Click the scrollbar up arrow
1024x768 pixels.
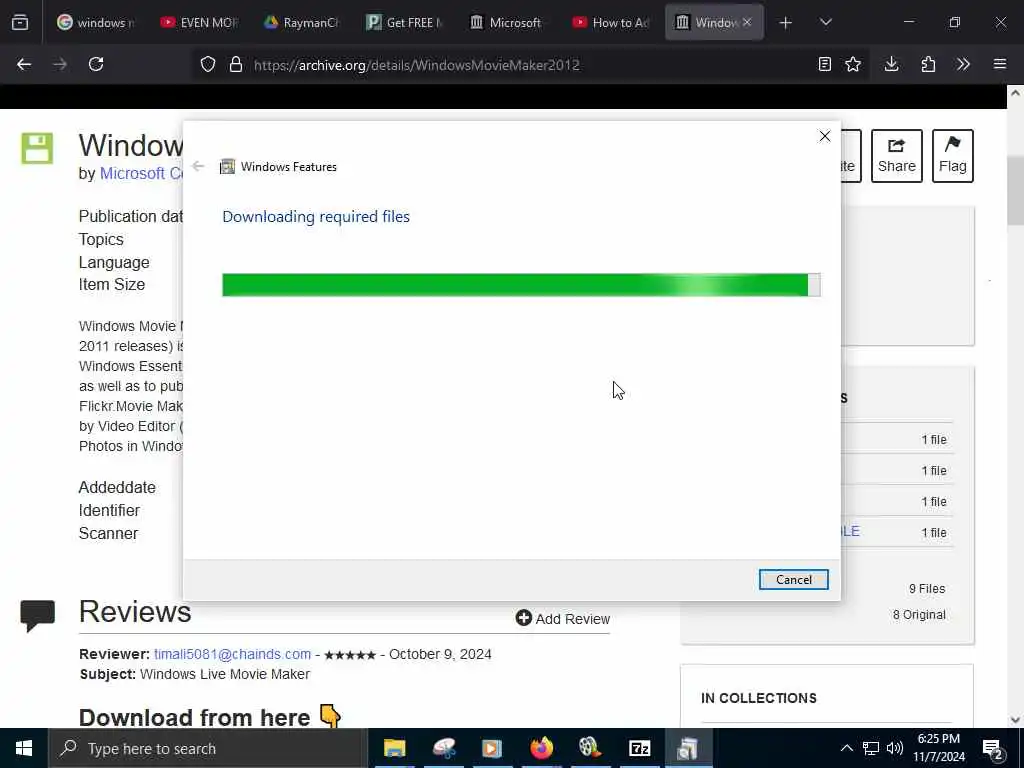tap(1015, 93)
